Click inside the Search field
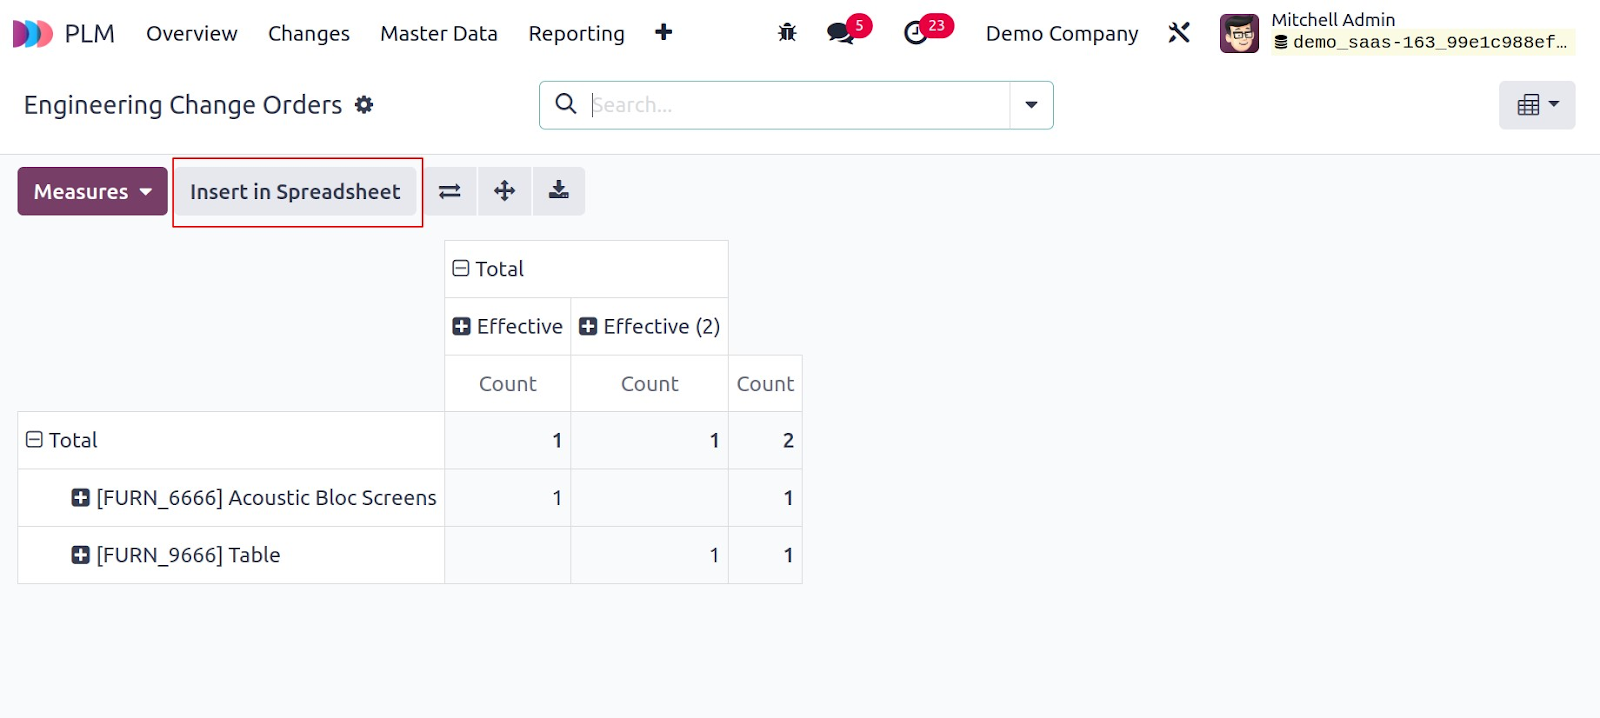This screenshot has width=1600, height=718. click(x=798, y=105)
